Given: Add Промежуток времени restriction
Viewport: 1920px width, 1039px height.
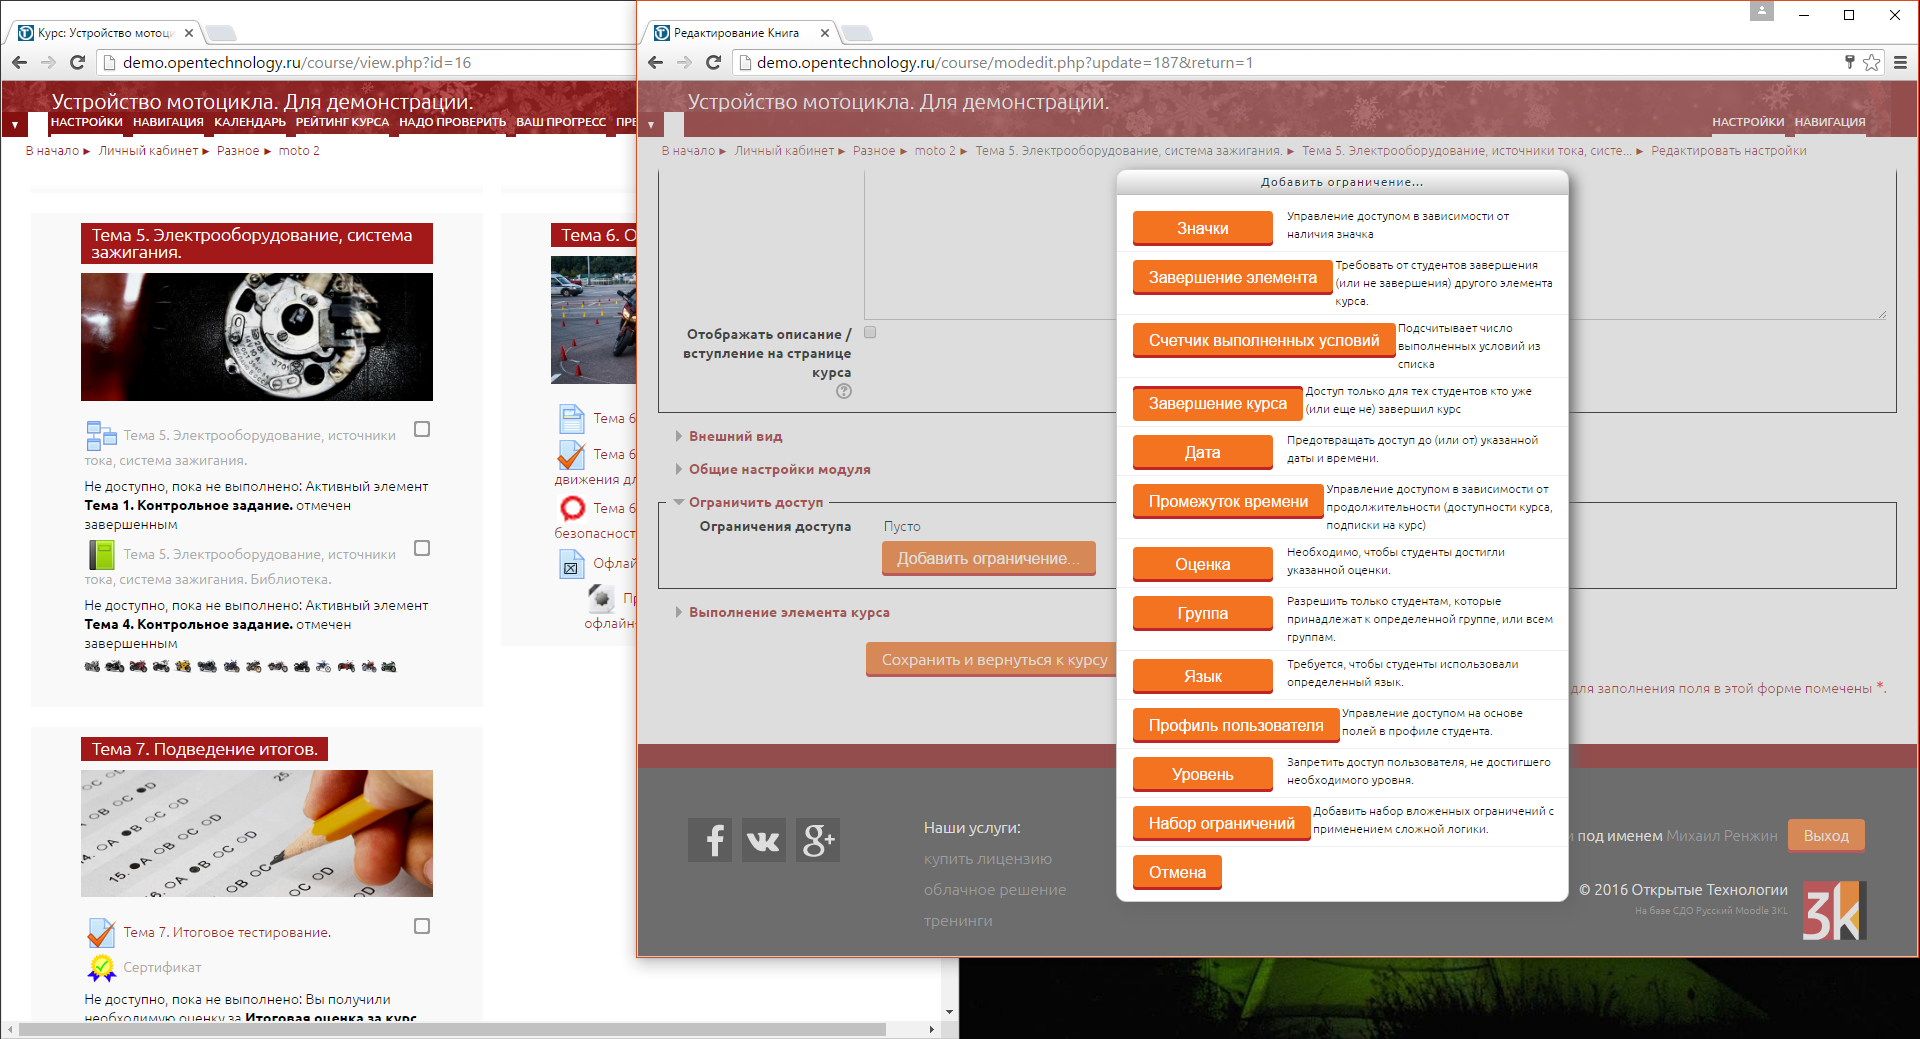Looking at the screenshot, I should tap(1228, 501).
